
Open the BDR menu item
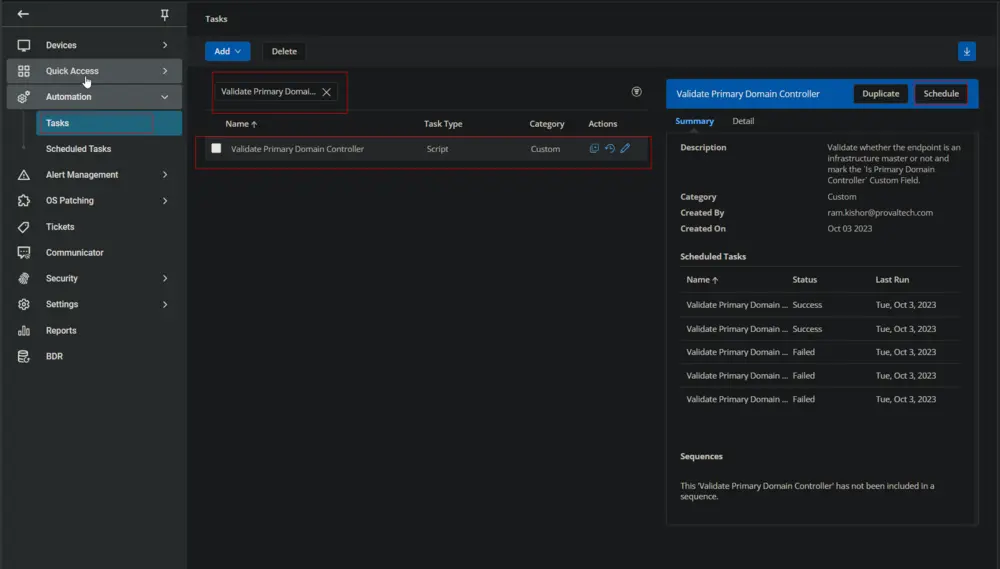pos(54,356)
